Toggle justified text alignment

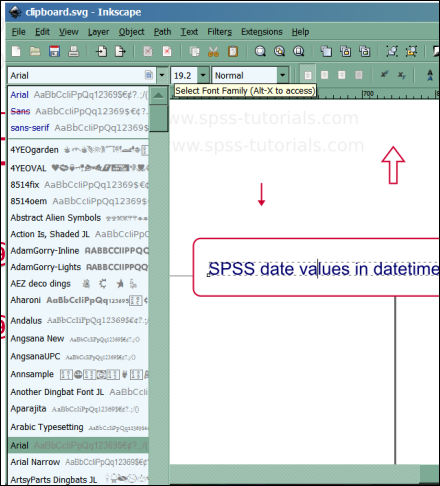(x=358, y=75)
